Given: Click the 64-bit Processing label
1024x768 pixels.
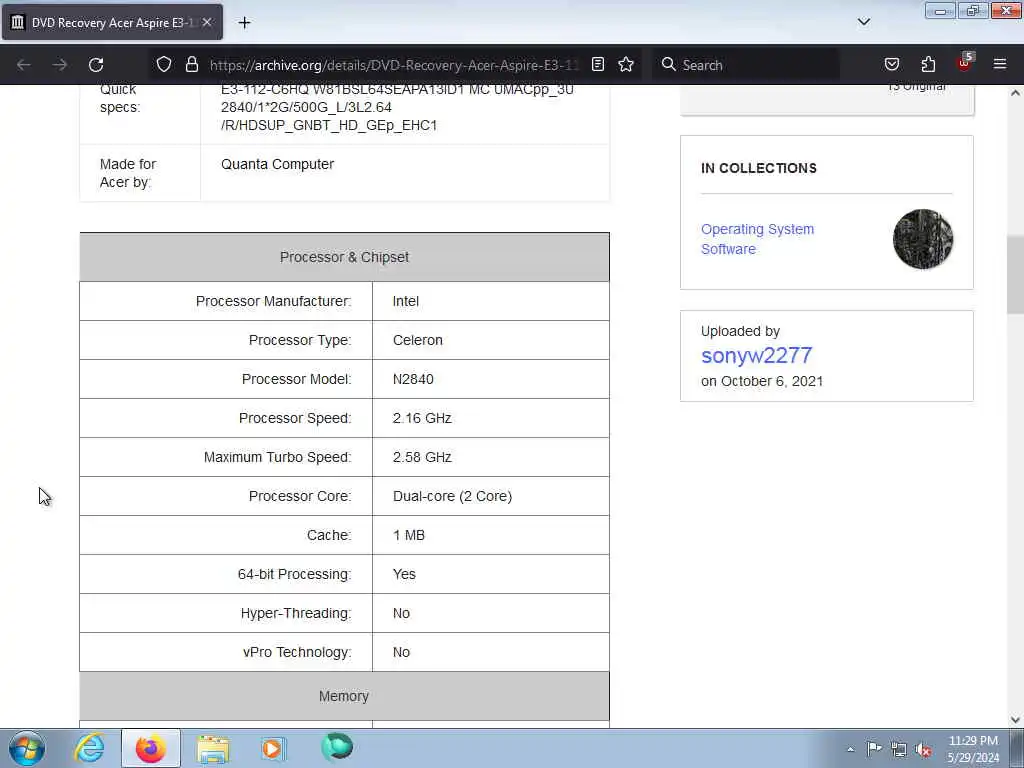Looking at the screenshot, I should 295,574.
